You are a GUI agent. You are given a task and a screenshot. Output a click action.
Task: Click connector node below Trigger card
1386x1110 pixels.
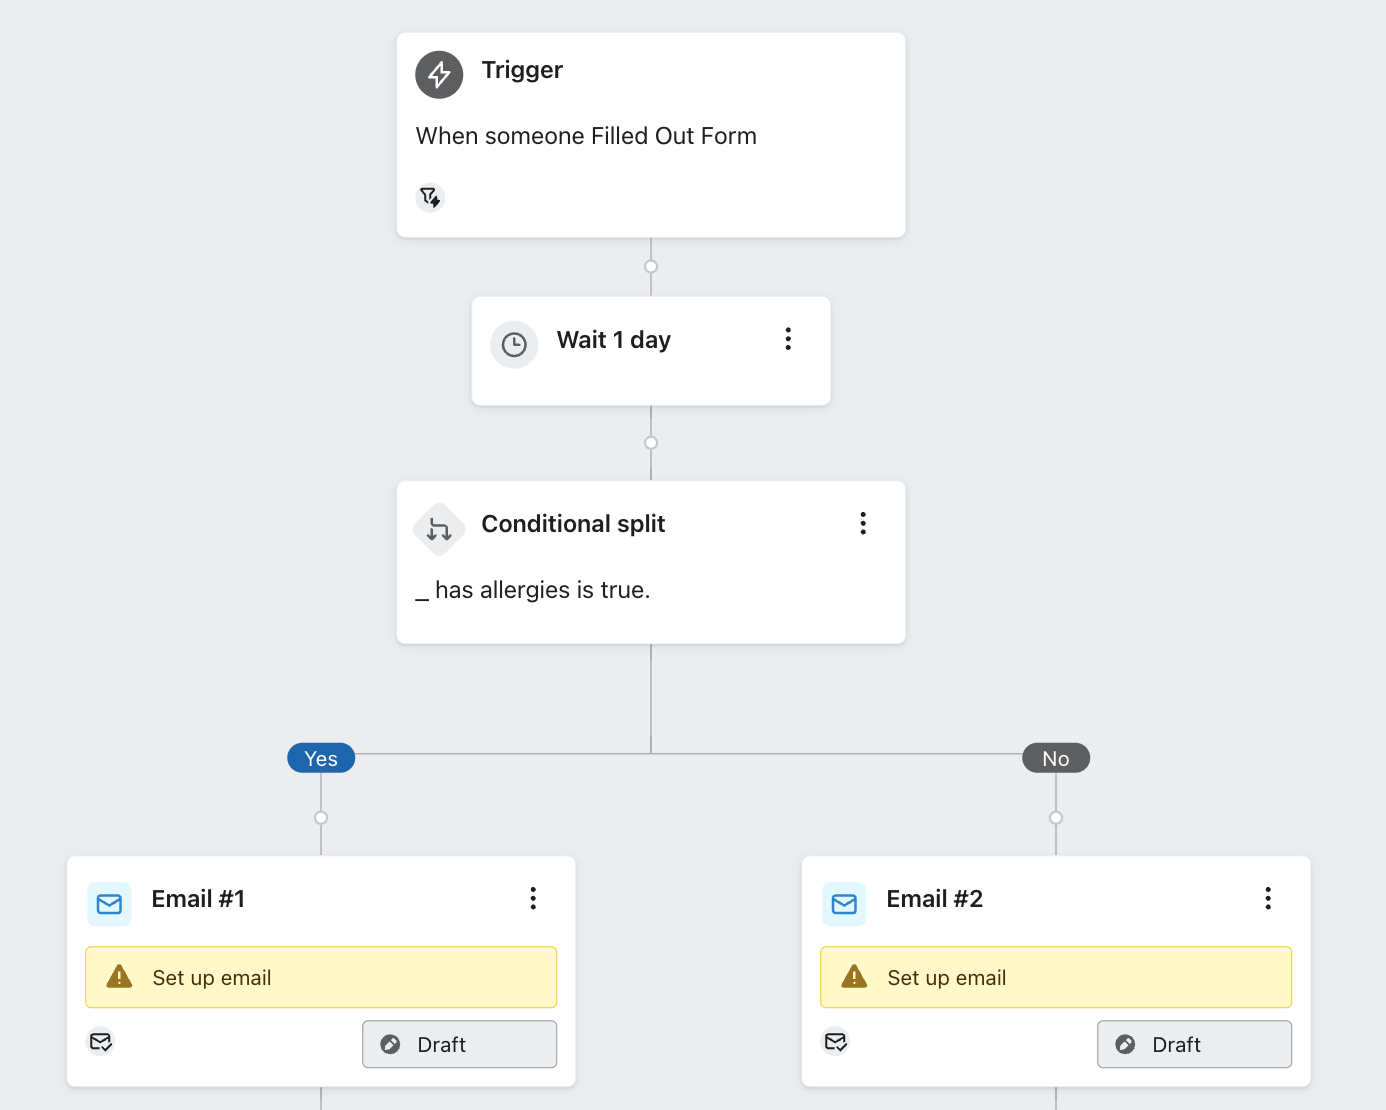click(651, 266)
